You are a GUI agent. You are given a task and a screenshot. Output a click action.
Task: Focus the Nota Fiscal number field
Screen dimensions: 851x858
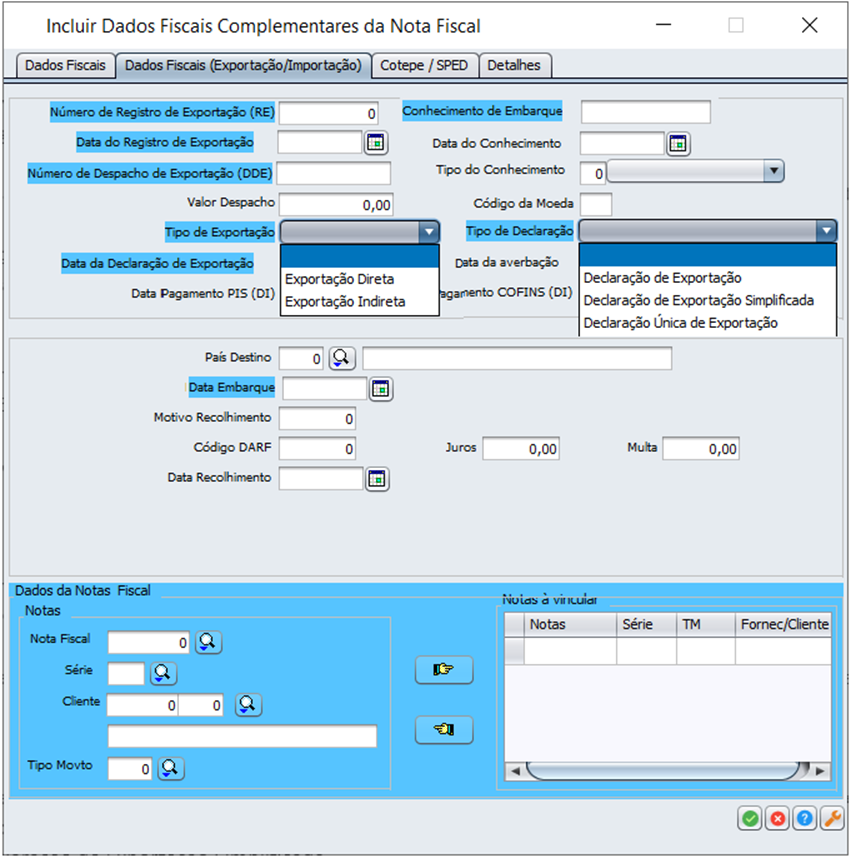pos(149,642)
